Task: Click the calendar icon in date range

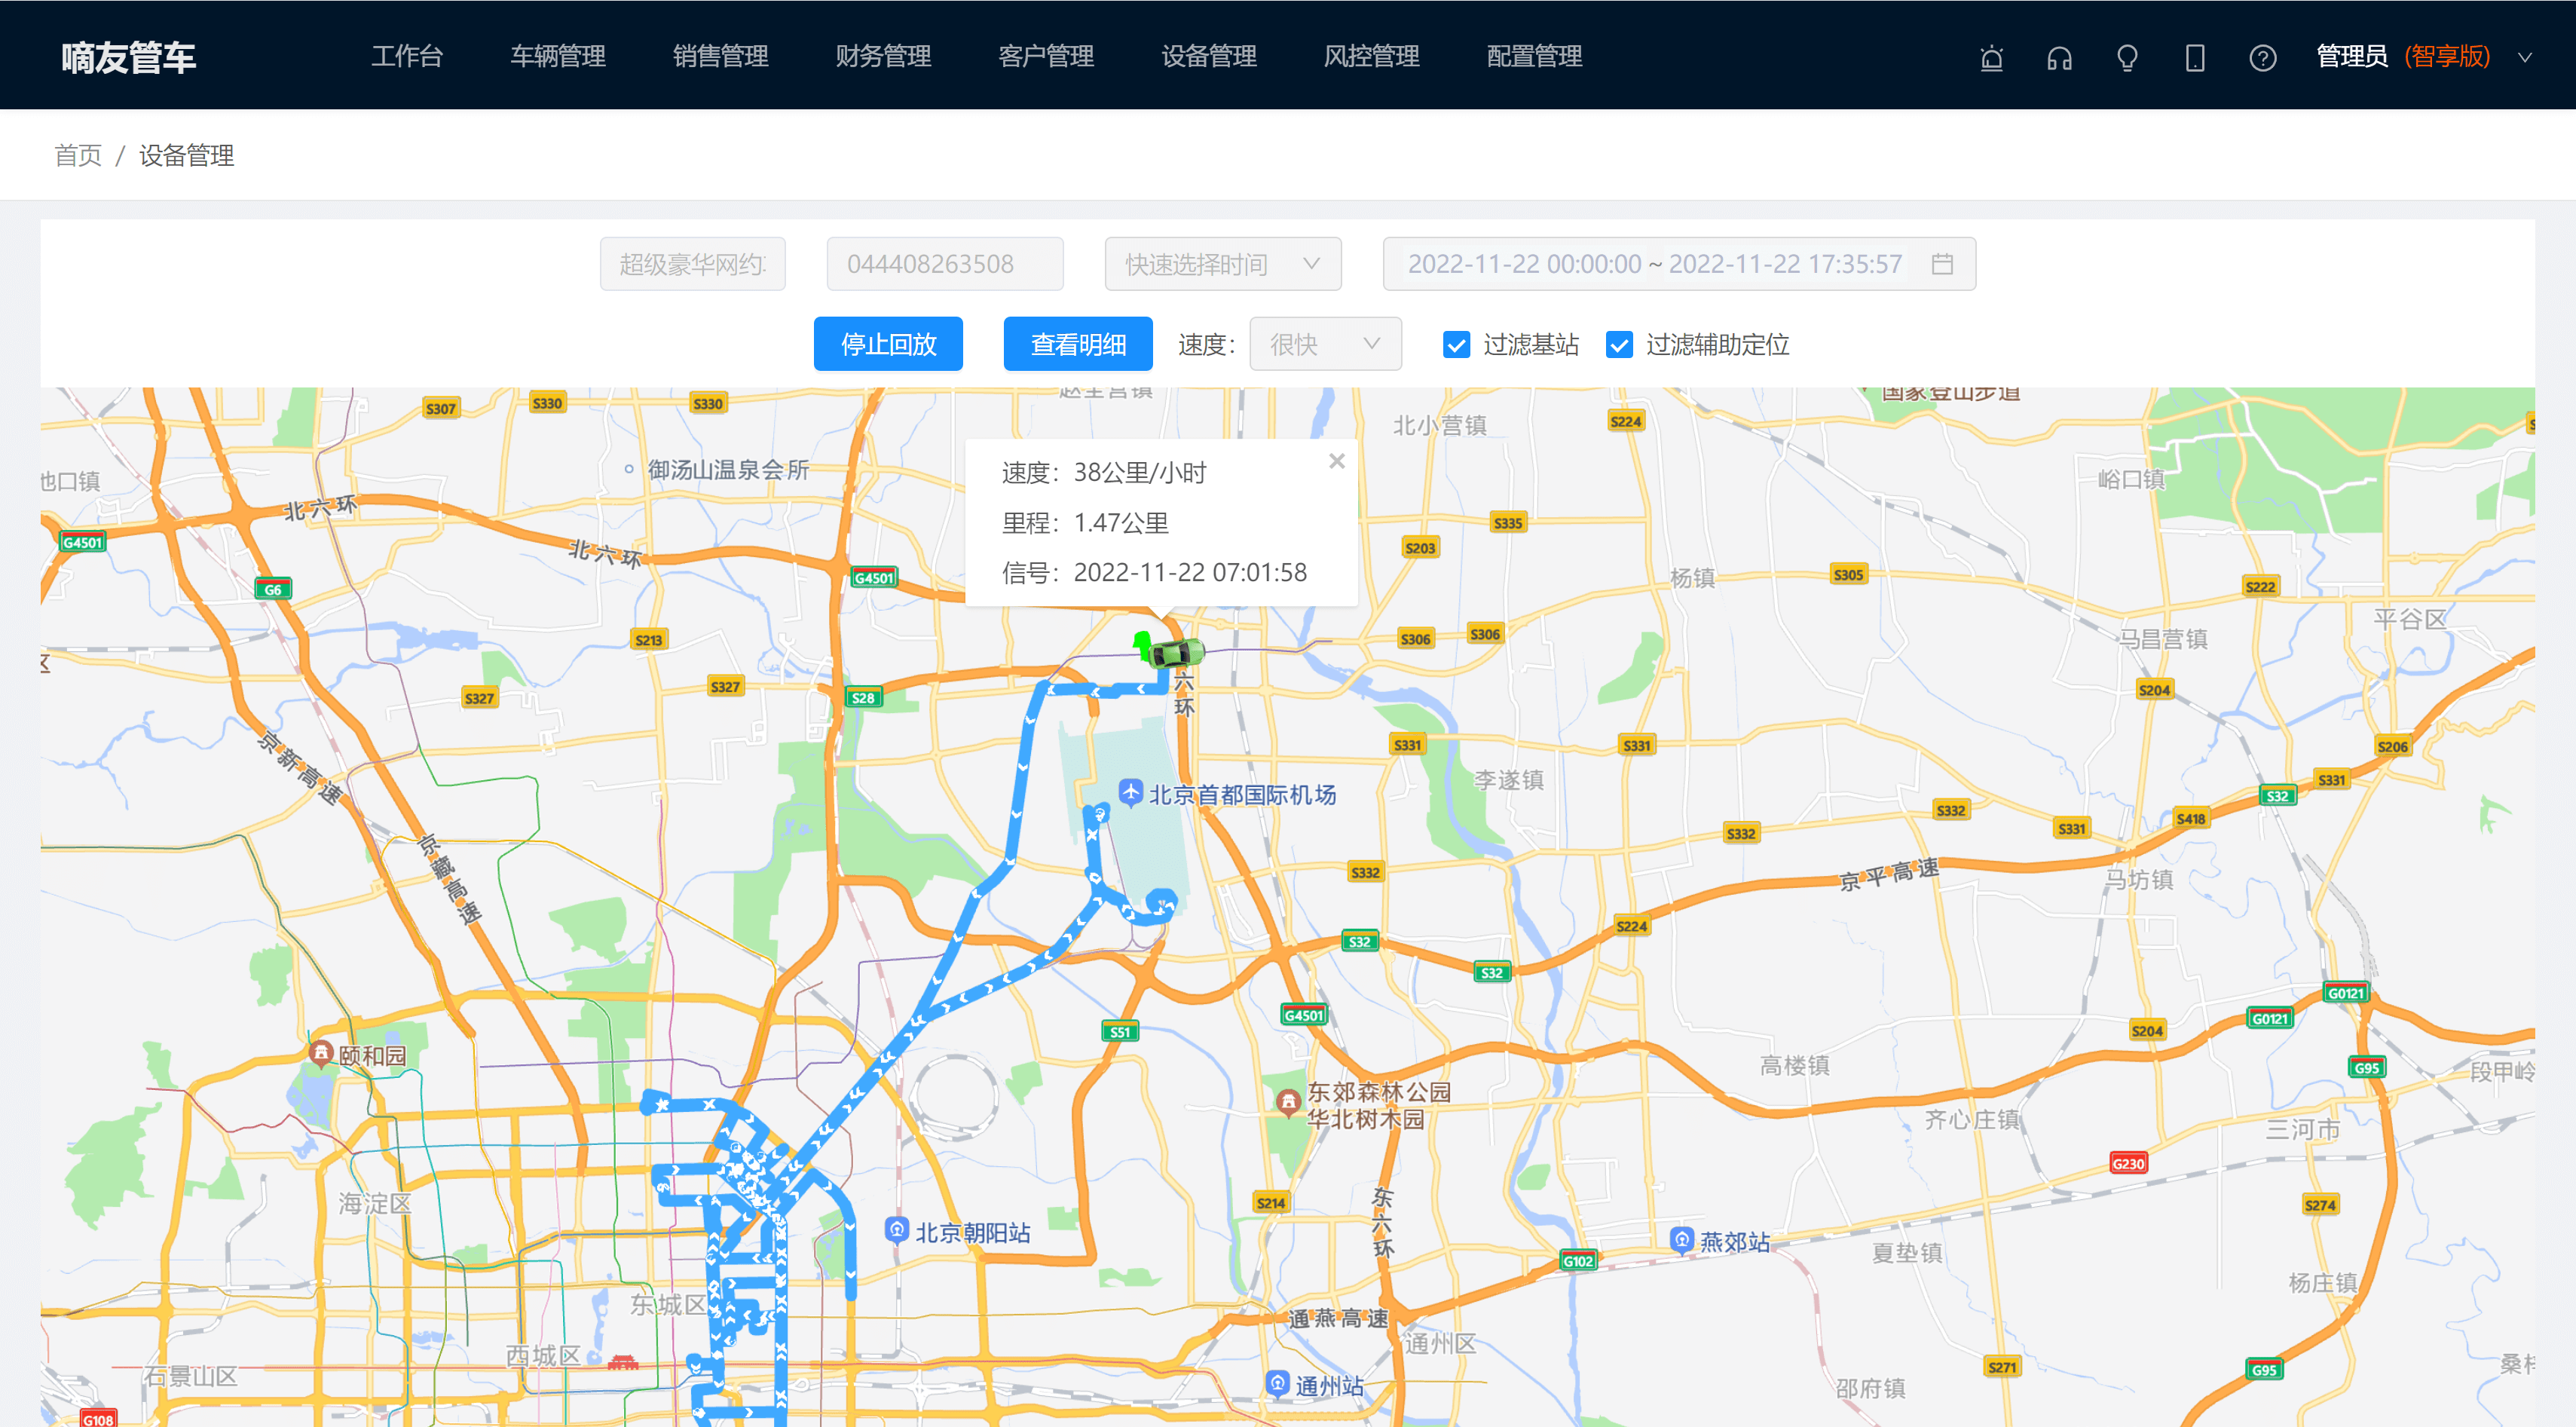Action: click(1942, 264)
